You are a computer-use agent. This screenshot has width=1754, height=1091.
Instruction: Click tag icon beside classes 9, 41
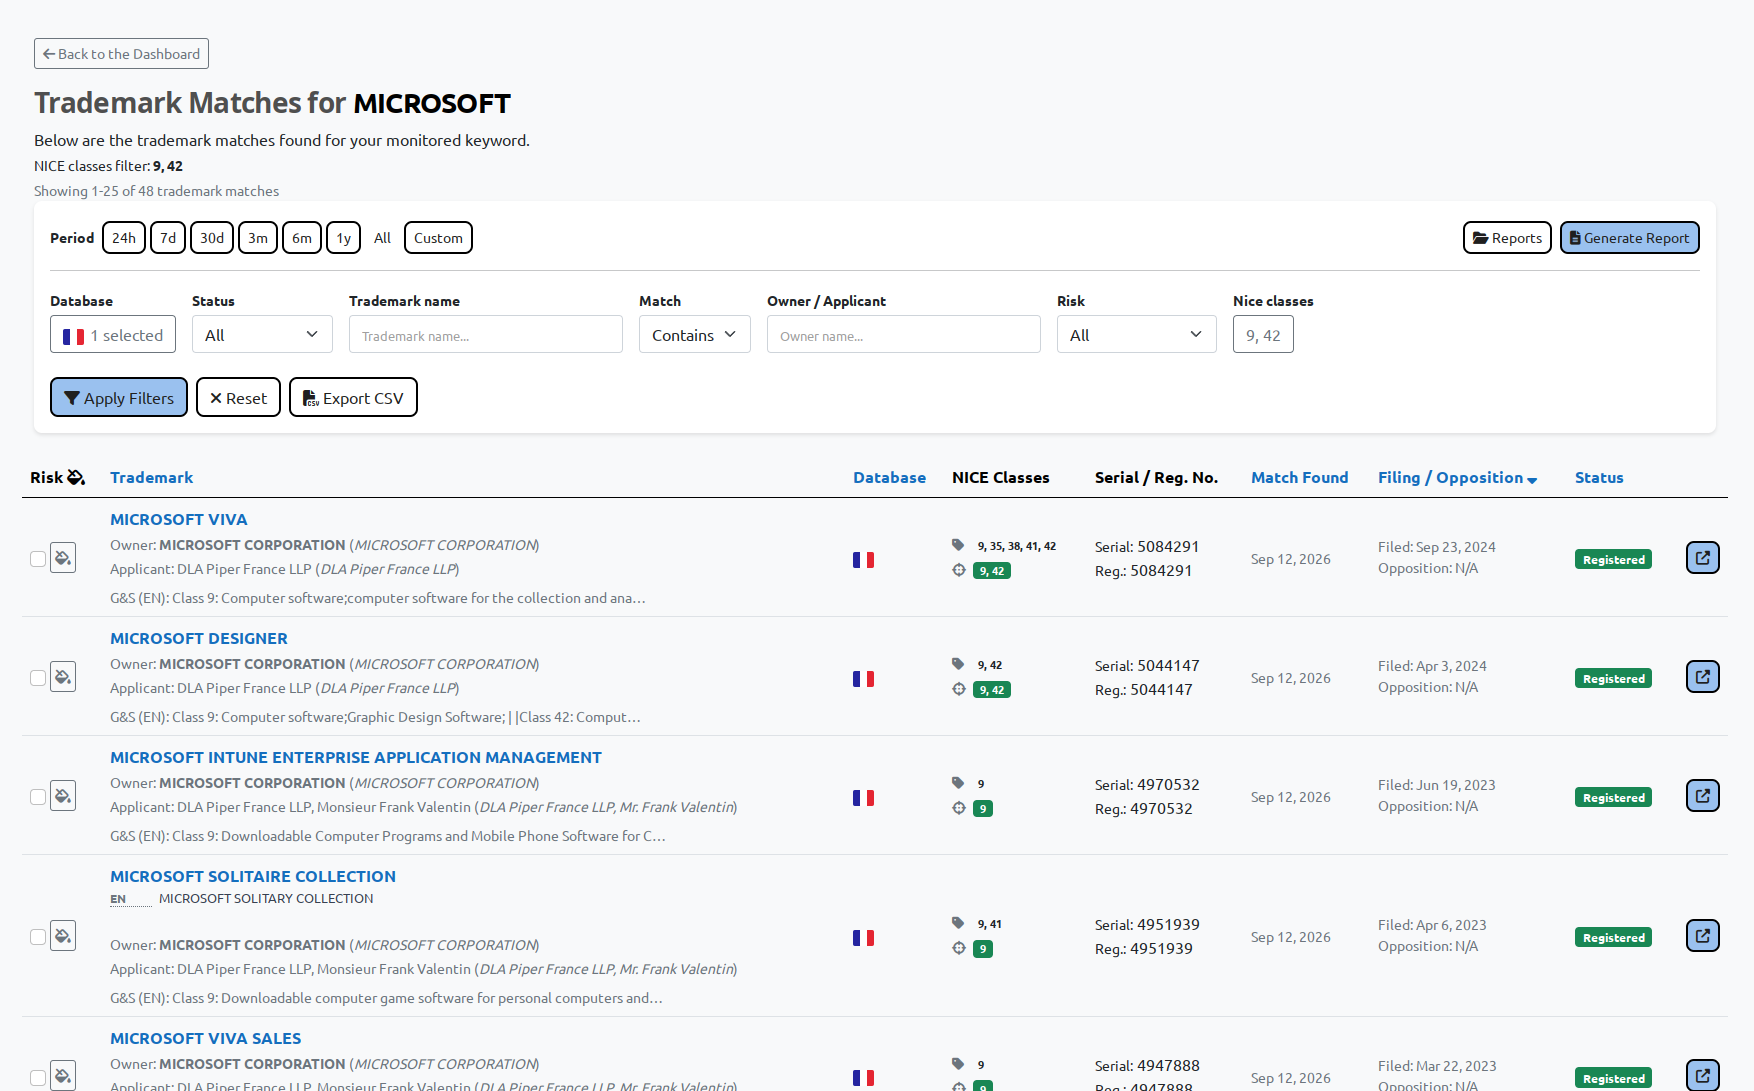pyautogui.click(x=958, y=923)
